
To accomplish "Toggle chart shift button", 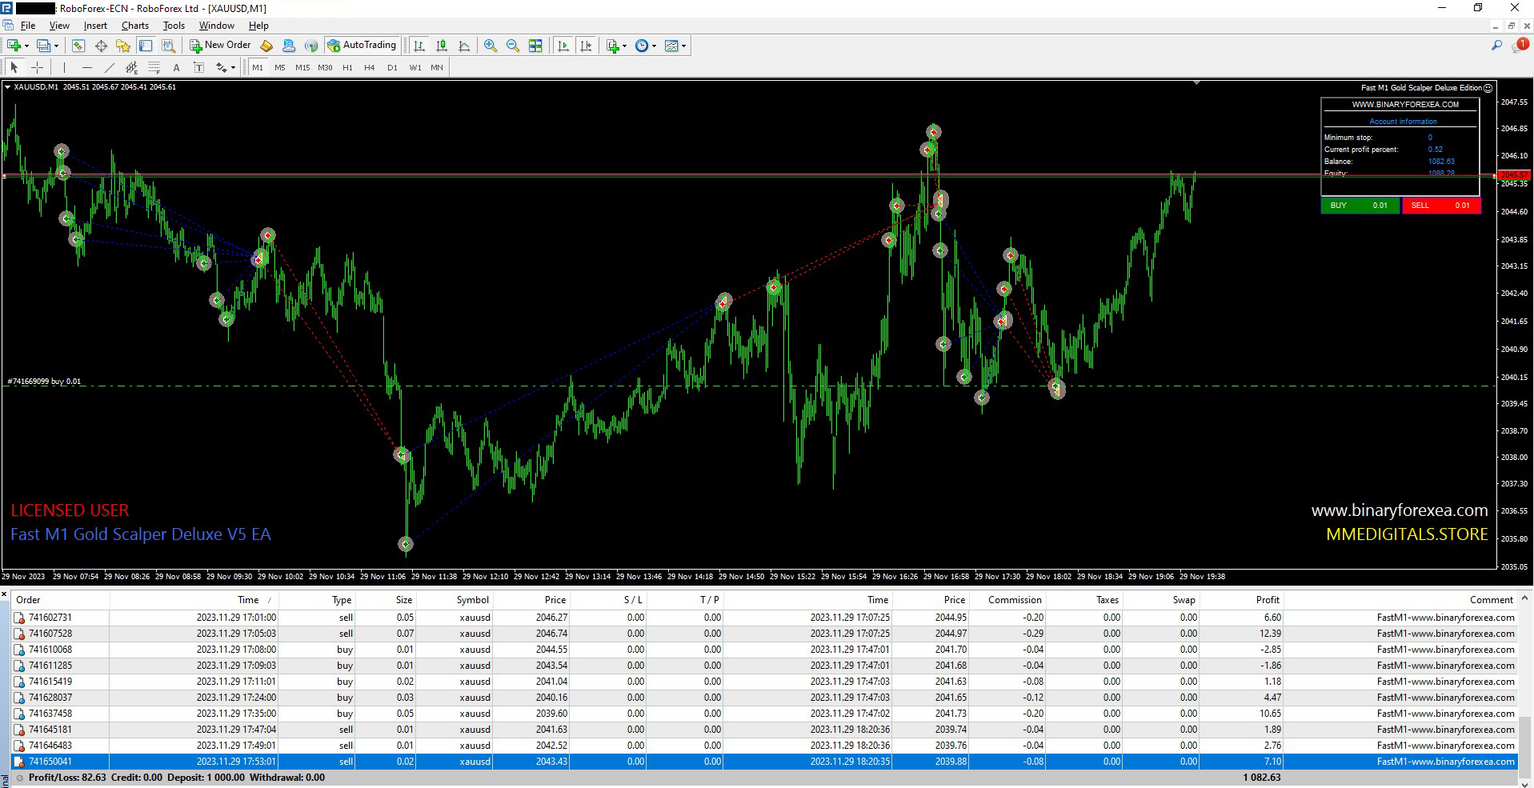I will coord(586,46).
